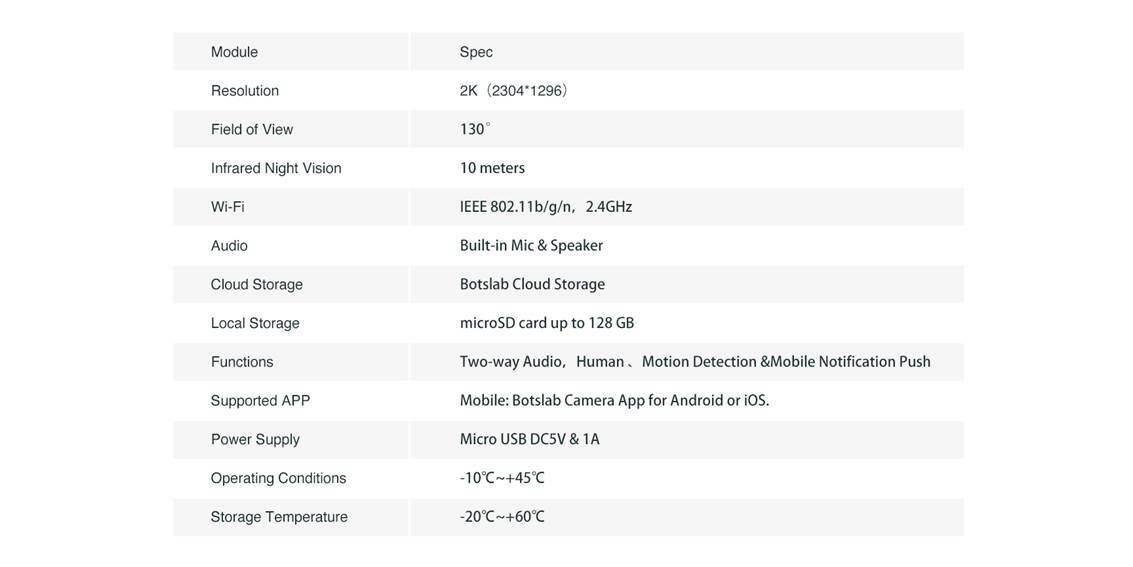The width and height of the screenshot is (1133, 567).
Task: Select the Infrared Night Vision label
Action: 276,168
